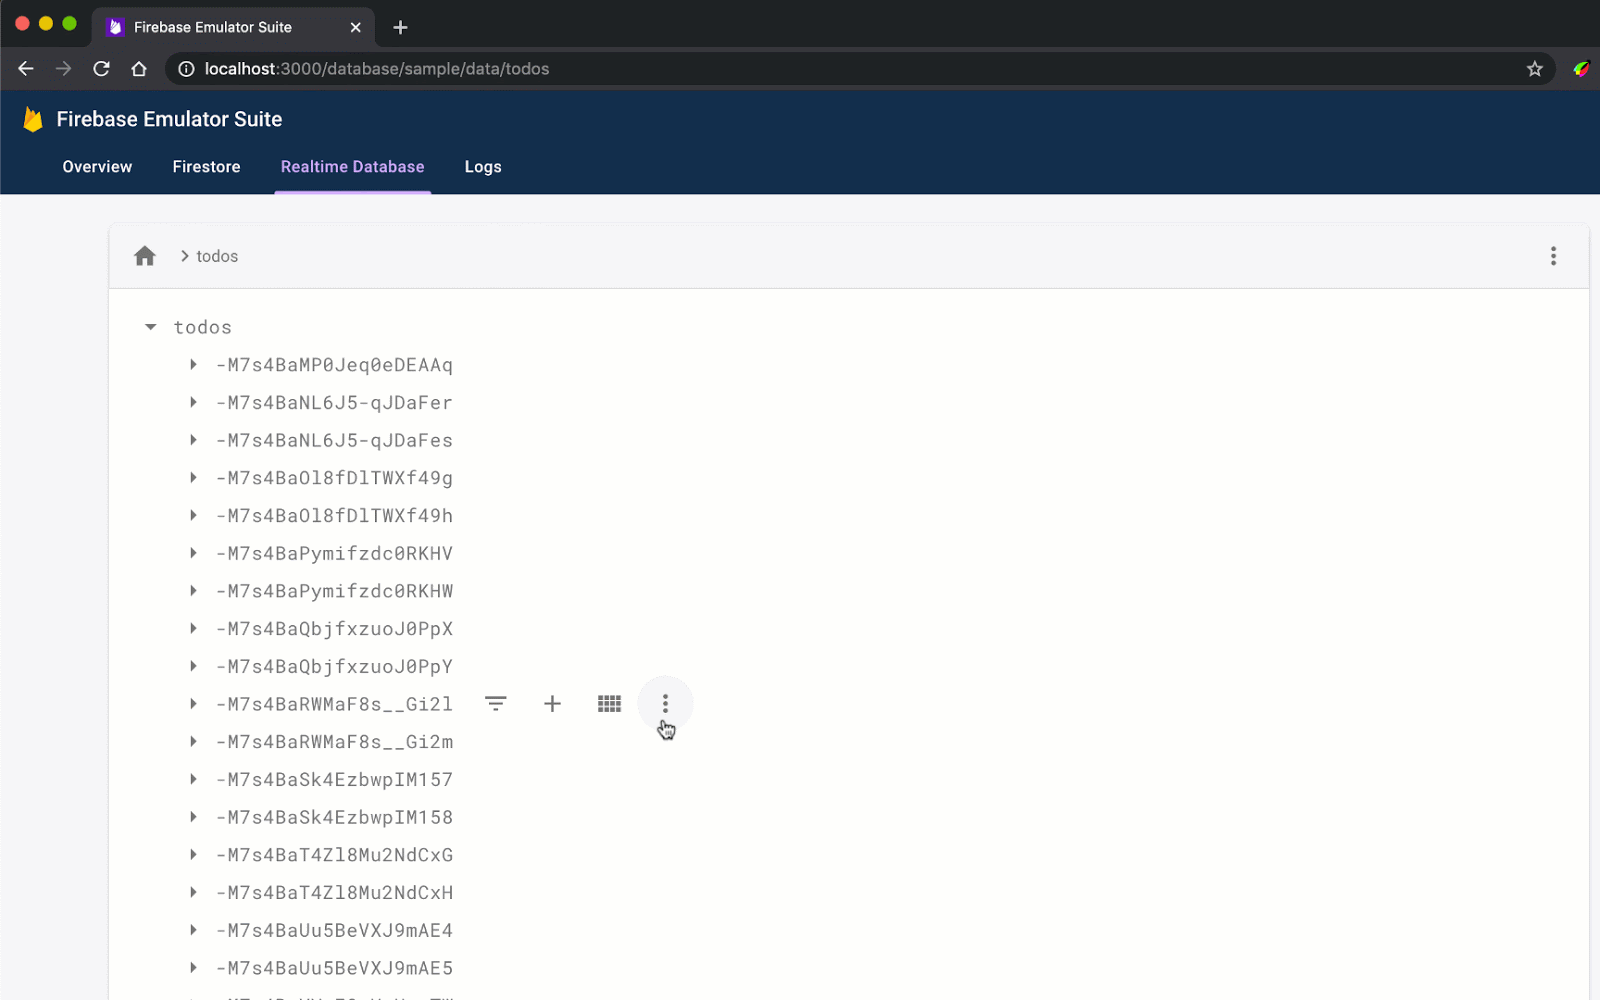The height and width of the screenshot is (1000, 1600).
Task: Go forward in browser history
Action: (x=64, y=69)
